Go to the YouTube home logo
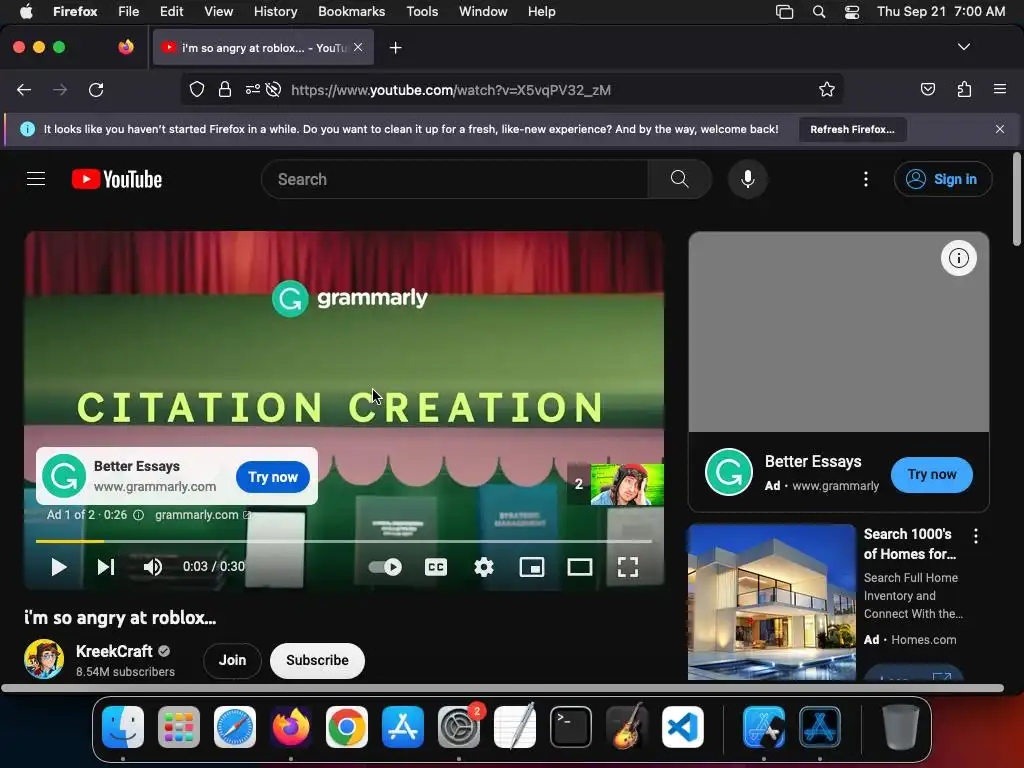 click(117, 179)
